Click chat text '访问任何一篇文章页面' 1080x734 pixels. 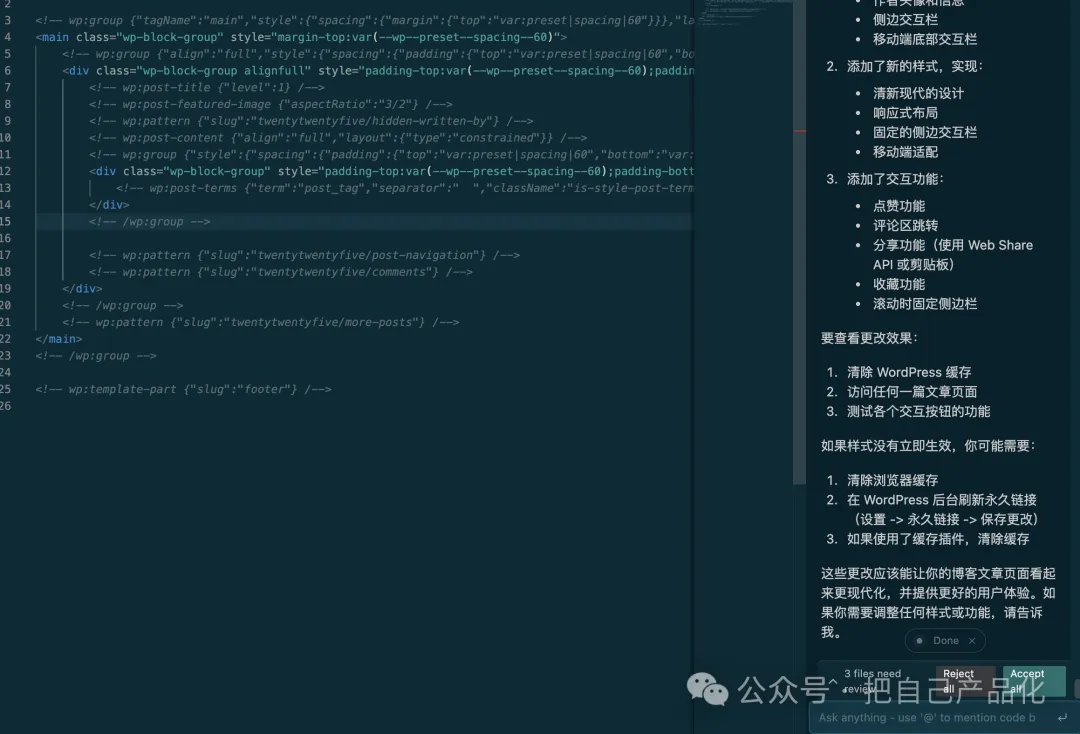click(912, 392)
